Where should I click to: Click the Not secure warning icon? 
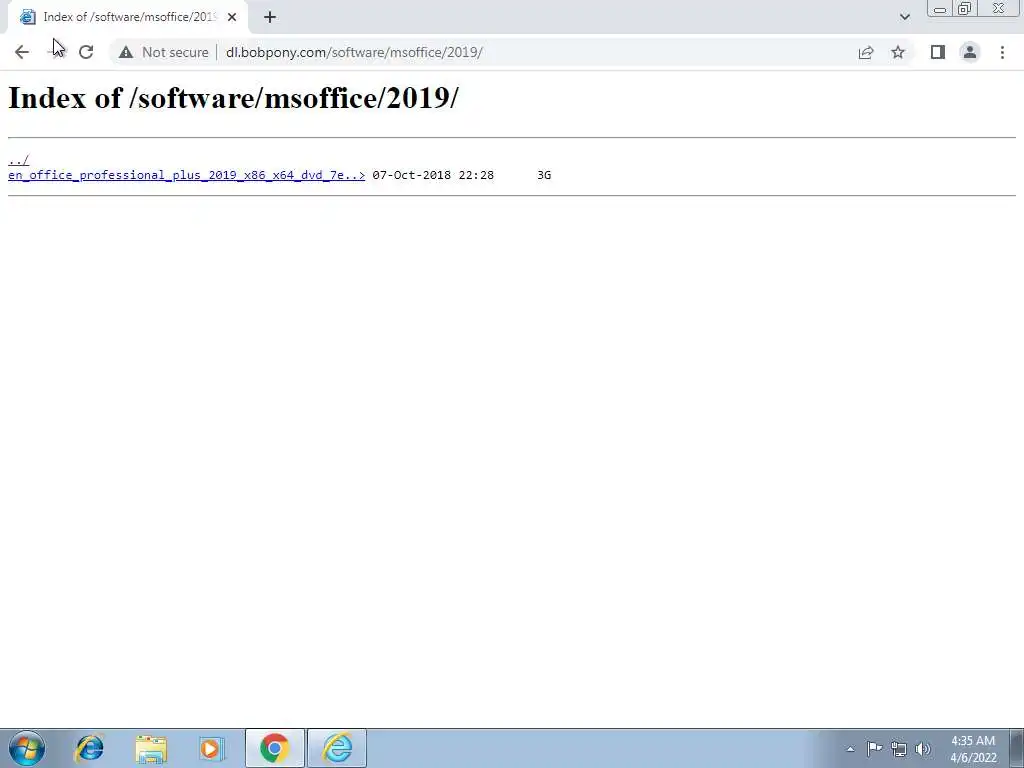tap(126, 52)
